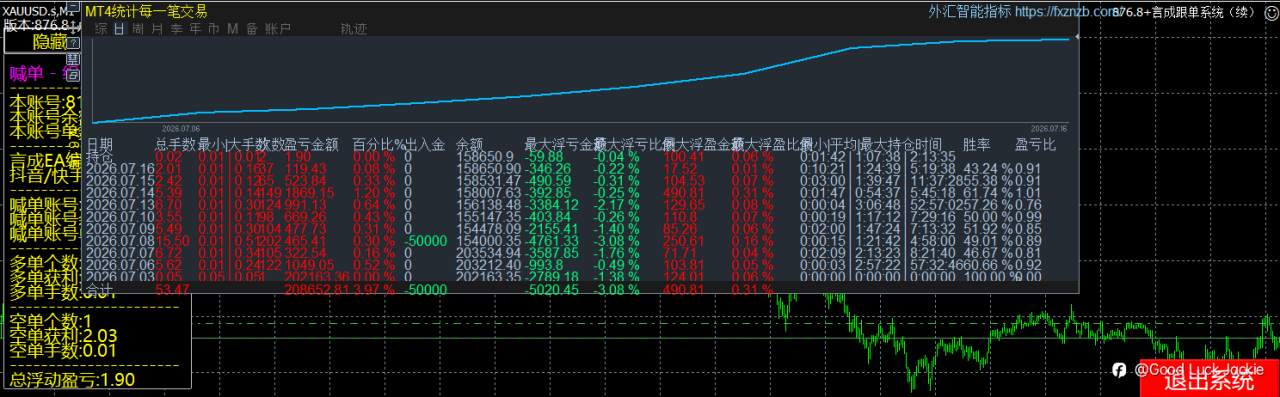
Task: Open the 币 symbol statistics tab
Action: pyautogui.click(x=214, y=29)
